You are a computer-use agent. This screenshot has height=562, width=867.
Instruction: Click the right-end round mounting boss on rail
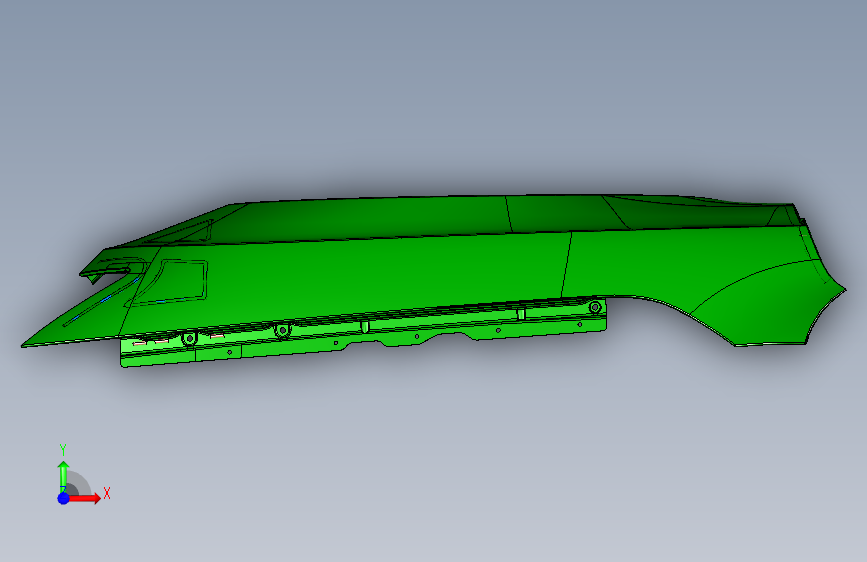[x=594, y=307]
